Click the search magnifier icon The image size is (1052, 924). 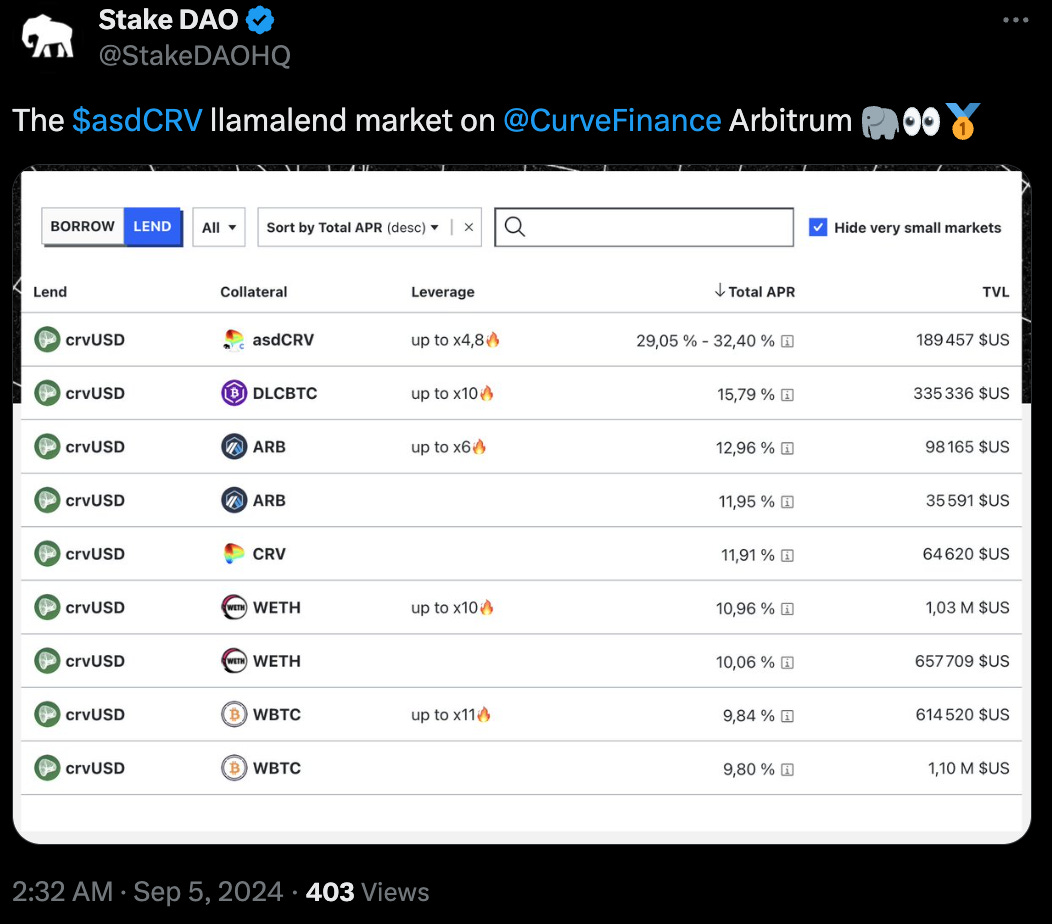[x=515, y=227]
